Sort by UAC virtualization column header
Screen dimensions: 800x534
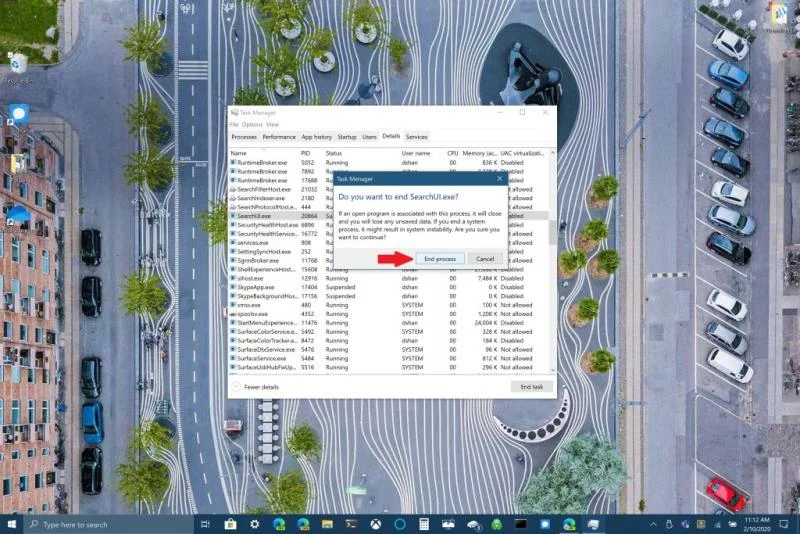522,153
